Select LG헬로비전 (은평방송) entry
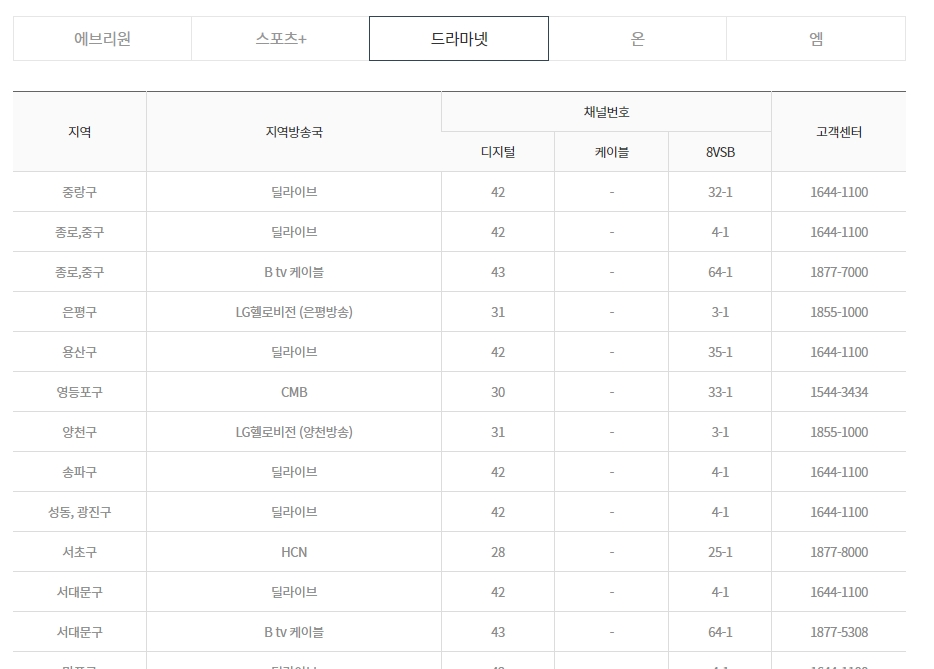The image size is (934, 669). [293, 311]
